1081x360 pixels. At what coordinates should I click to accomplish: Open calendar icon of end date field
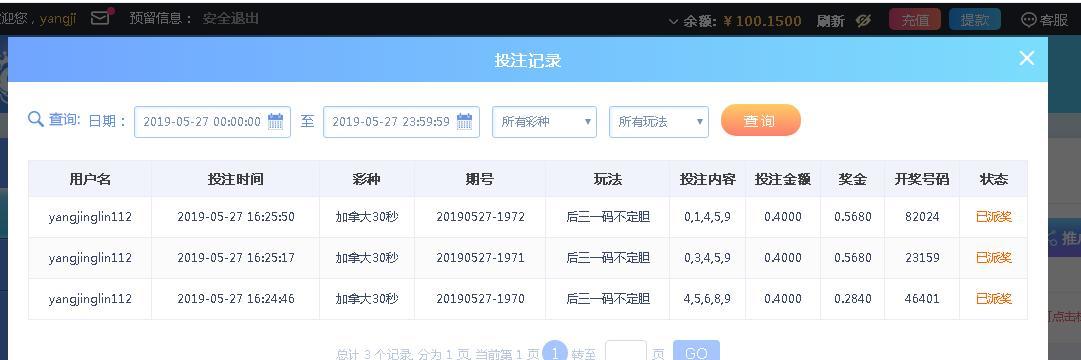(x=465, y=121)
